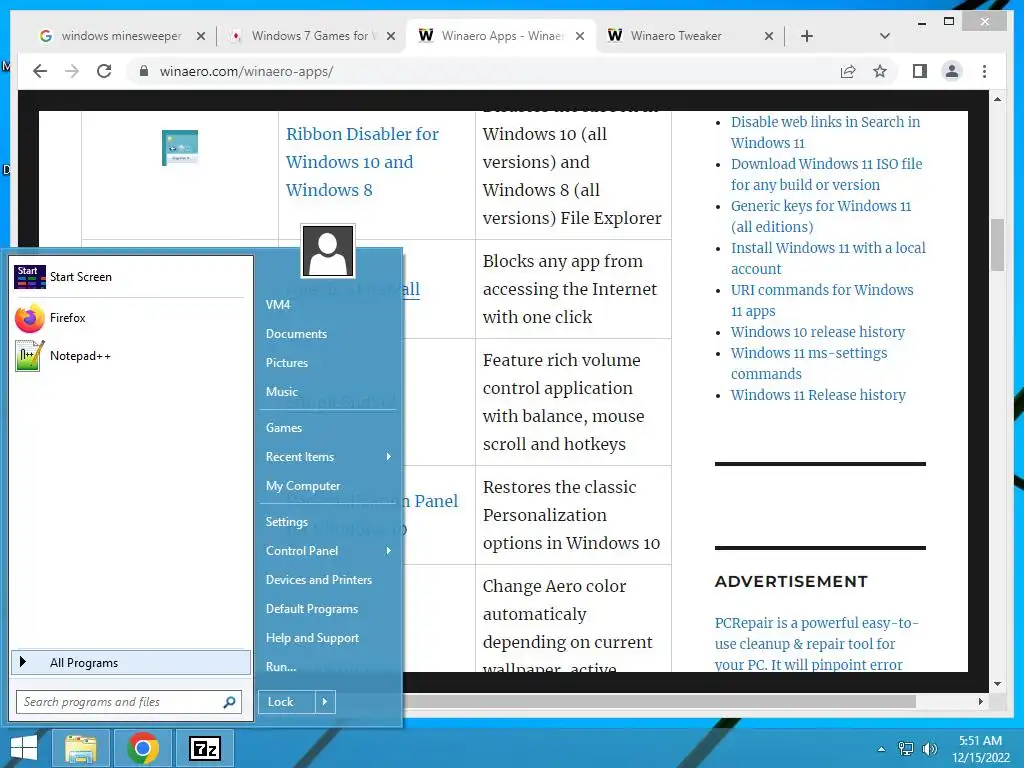Open Pictures from start menu
Screen dimensions: 1024x768
pos(287,362)
